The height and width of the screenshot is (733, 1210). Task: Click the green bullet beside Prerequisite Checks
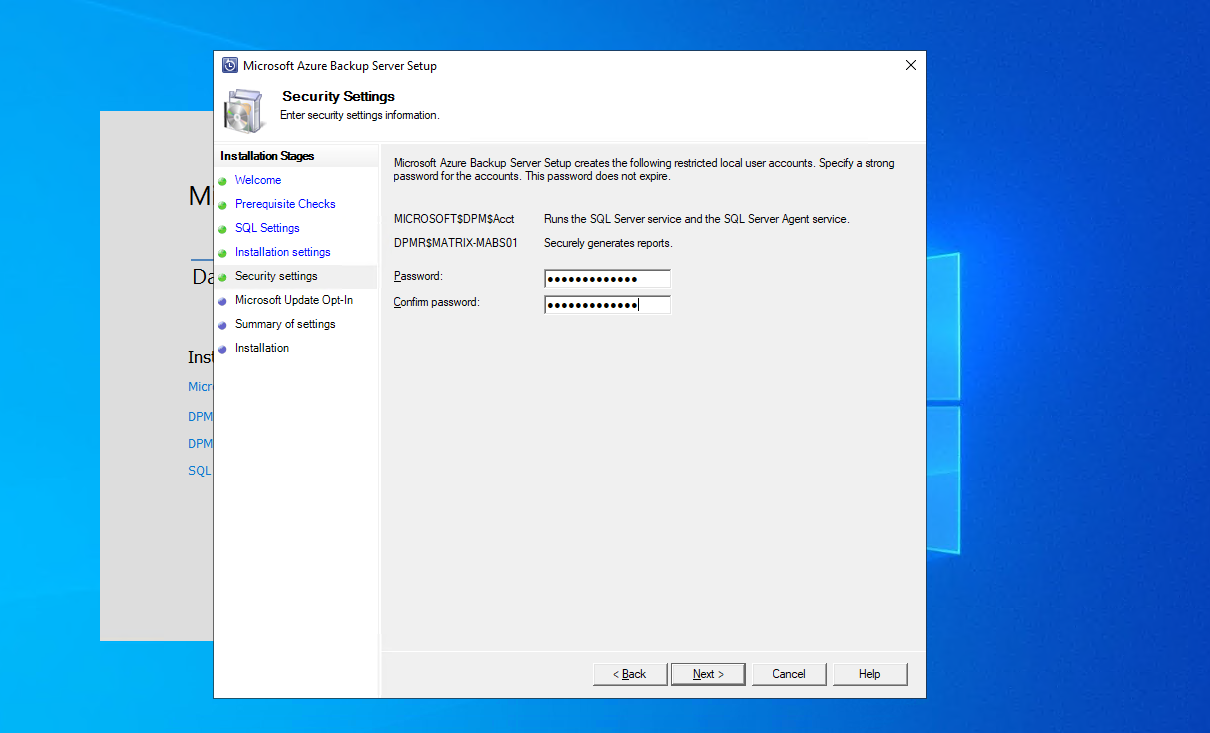click(x=222, y=205)
